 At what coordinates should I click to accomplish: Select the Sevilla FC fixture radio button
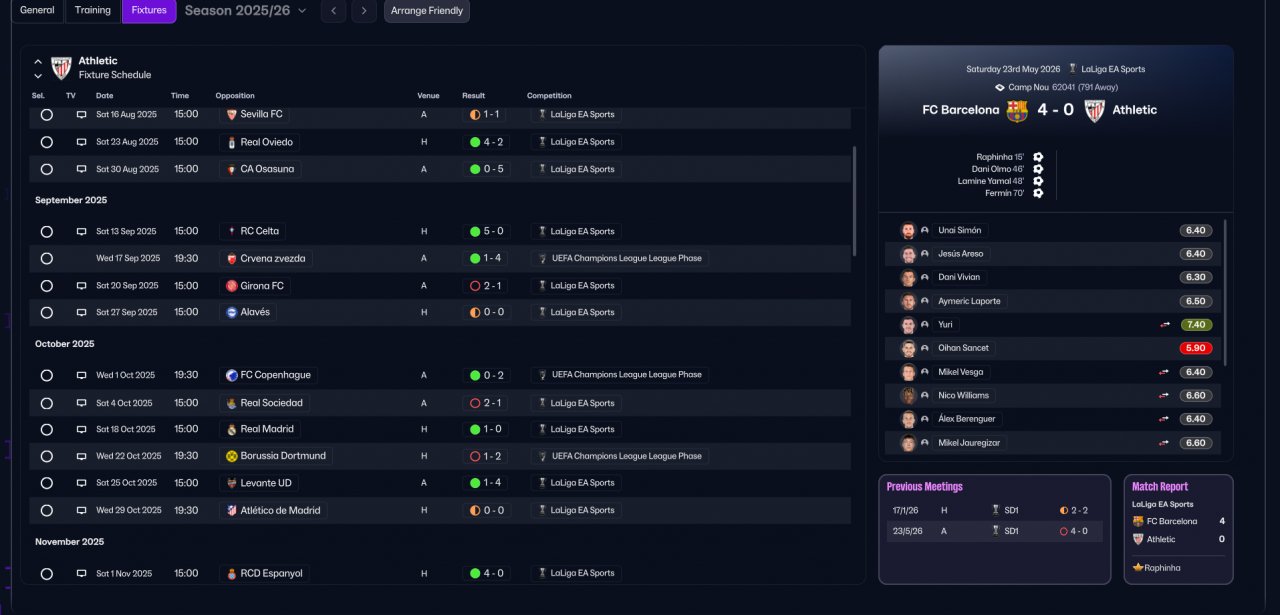click(x=46, y=115)
